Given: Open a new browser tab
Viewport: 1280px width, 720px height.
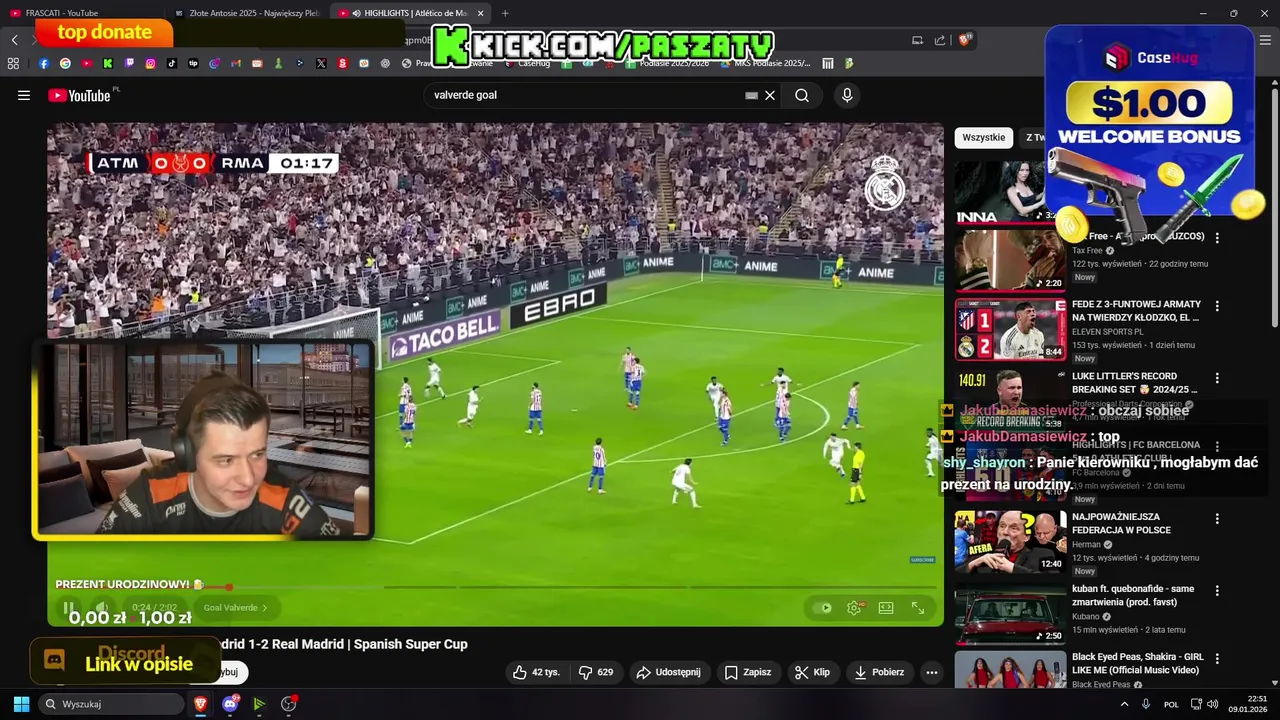Looking at the screenshot, I should pyautogui.click(x=505, y=13).
